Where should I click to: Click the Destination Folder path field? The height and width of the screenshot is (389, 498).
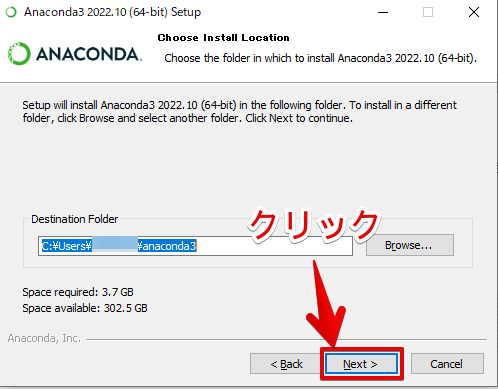[x=195, y=246]
